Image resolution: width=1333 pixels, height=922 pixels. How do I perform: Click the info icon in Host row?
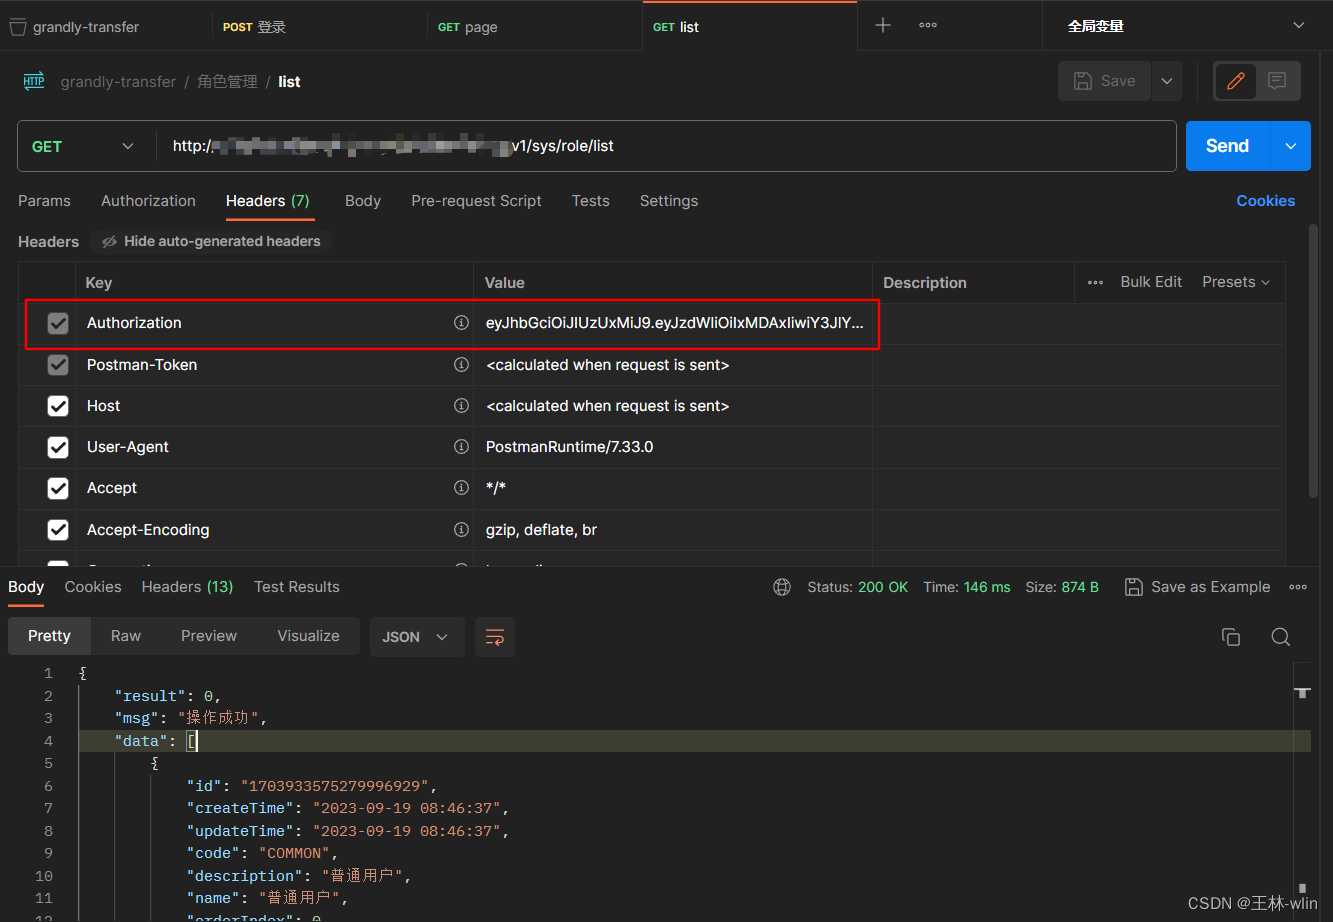coord(461,406)
